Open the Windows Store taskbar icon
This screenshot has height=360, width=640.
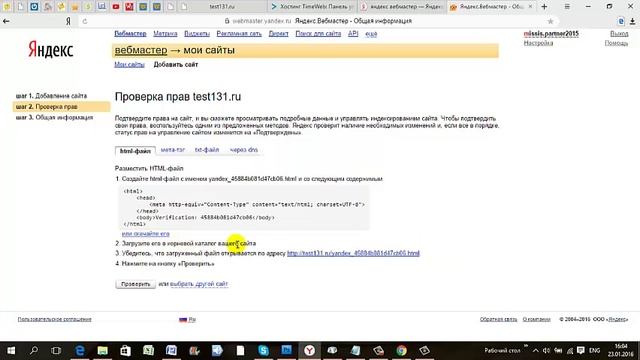click(x=125, y=350)
